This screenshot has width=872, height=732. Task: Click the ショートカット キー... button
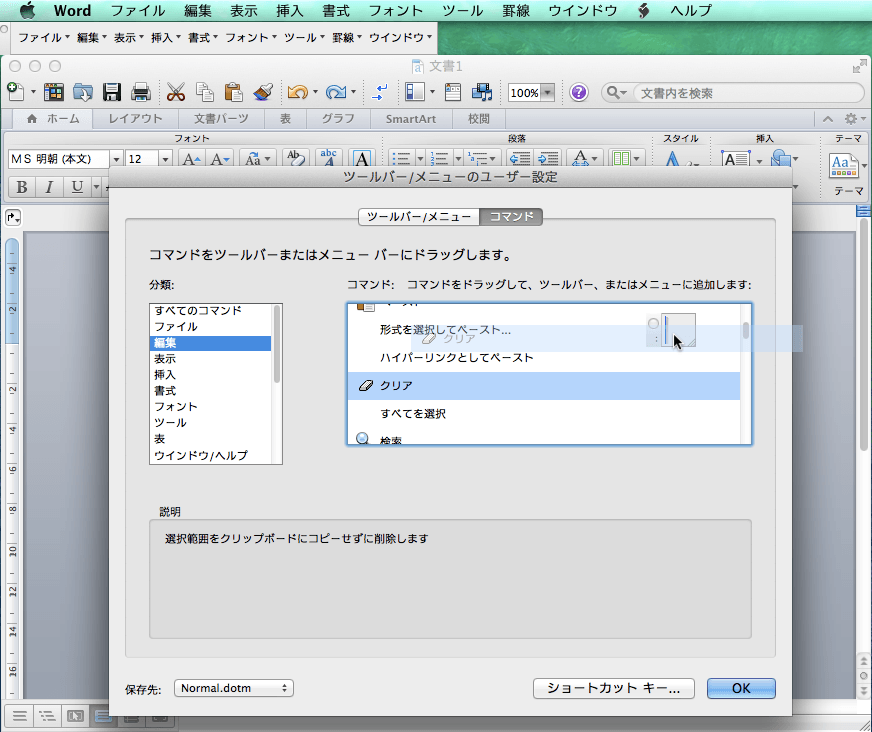(x=613, y=688)
